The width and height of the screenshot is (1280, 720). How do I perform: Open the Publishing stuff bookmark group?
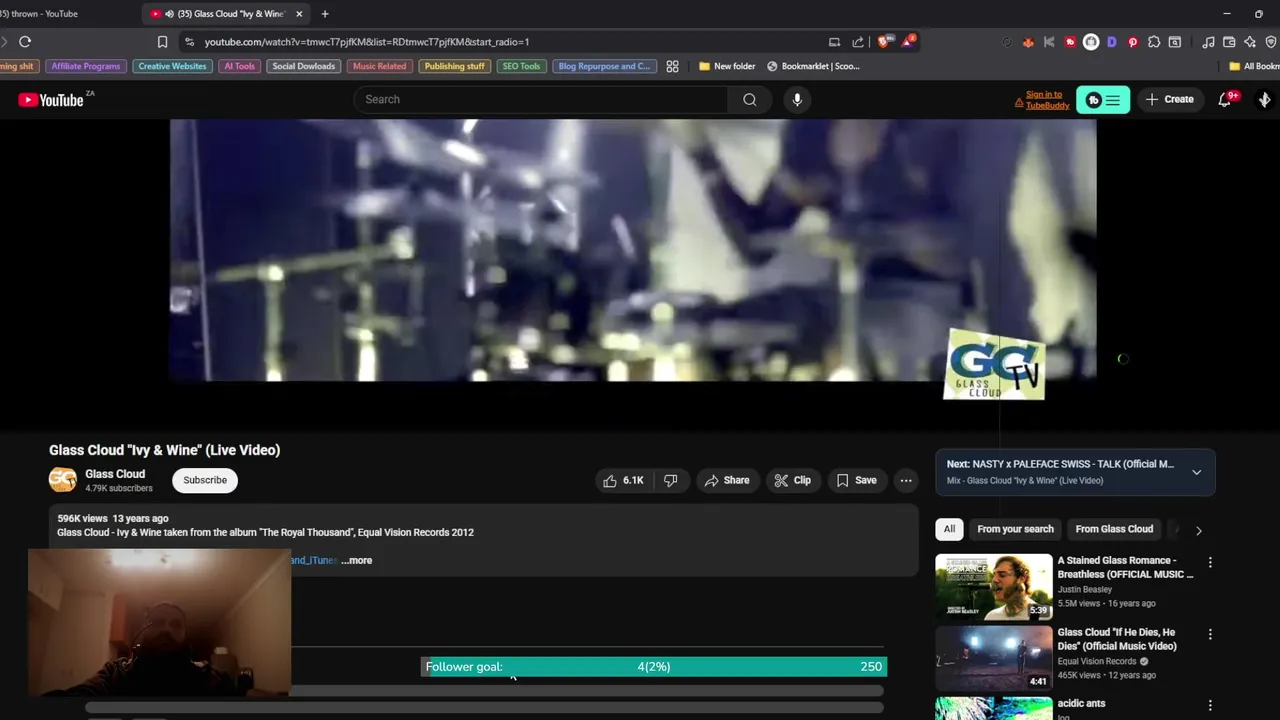click(x=454, y=66)
